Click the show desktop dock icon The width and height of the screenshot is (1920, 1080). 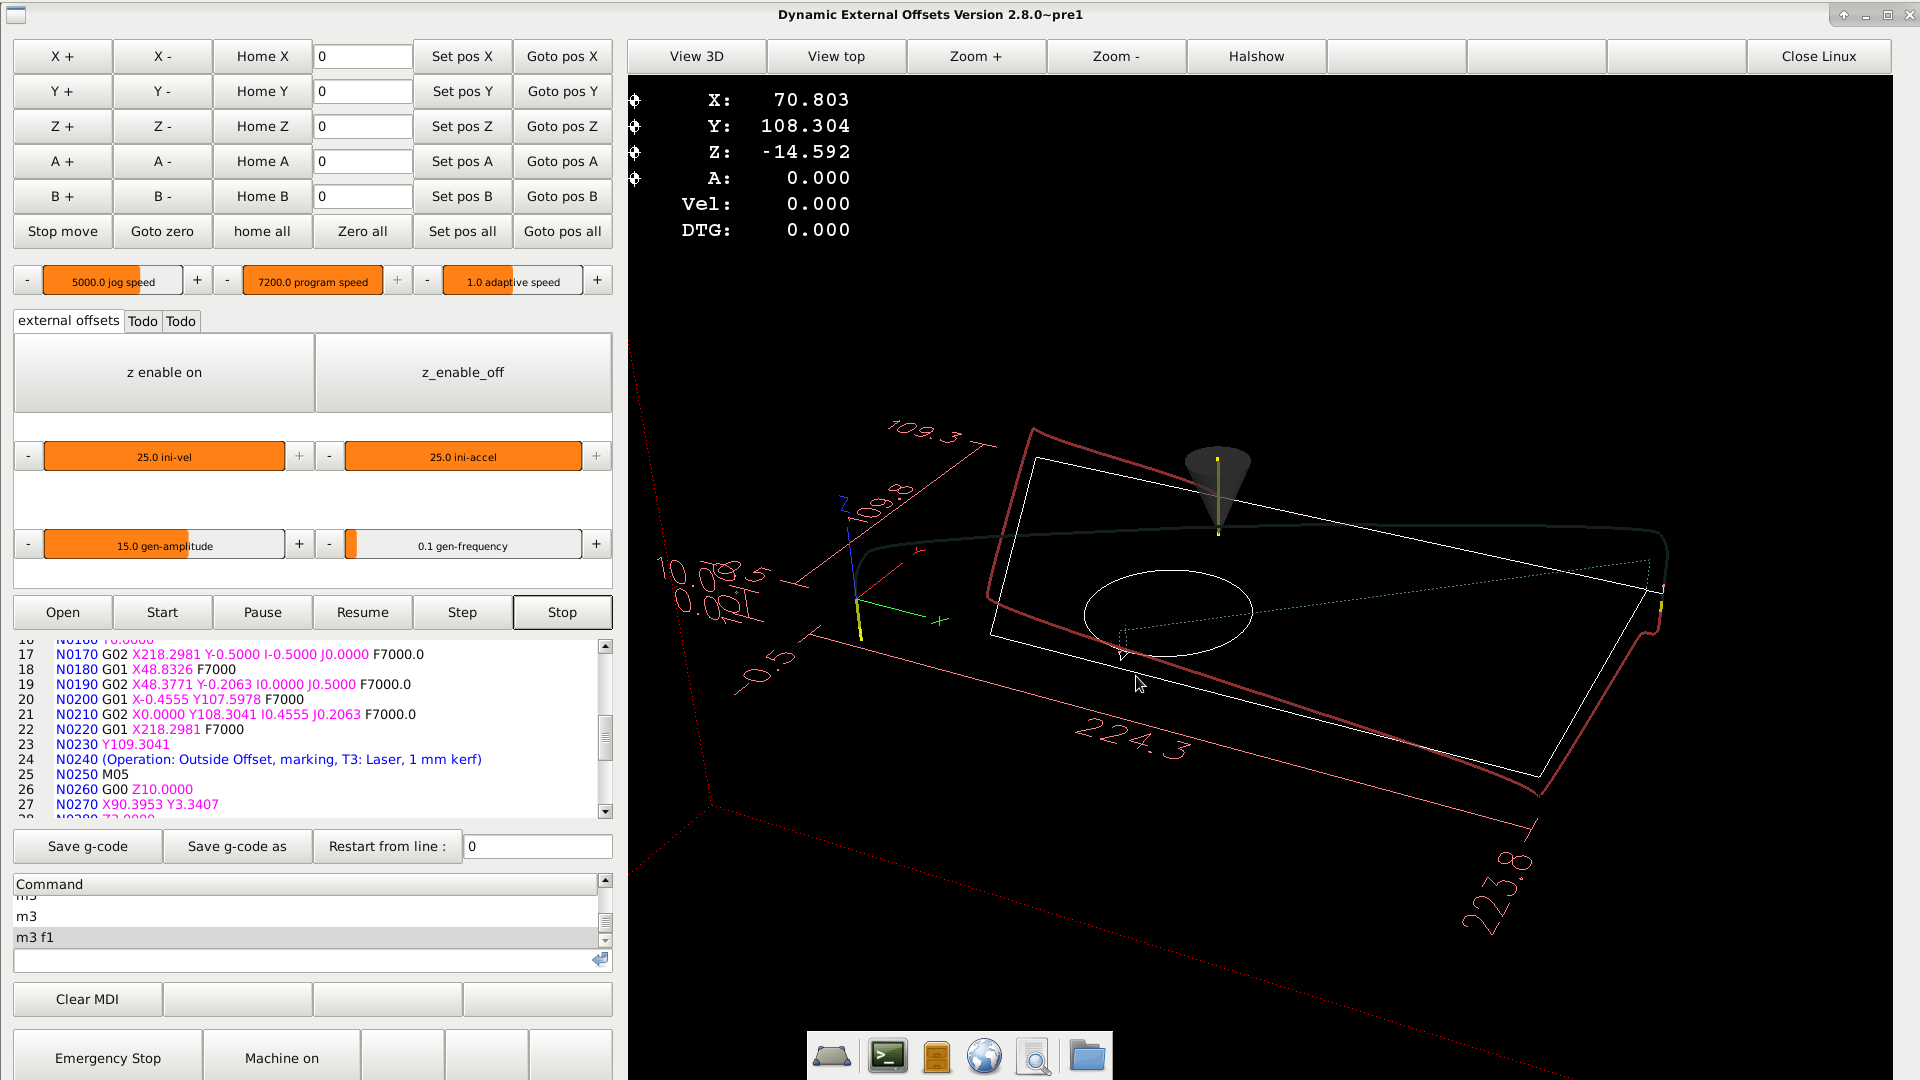pos(832,1056)
